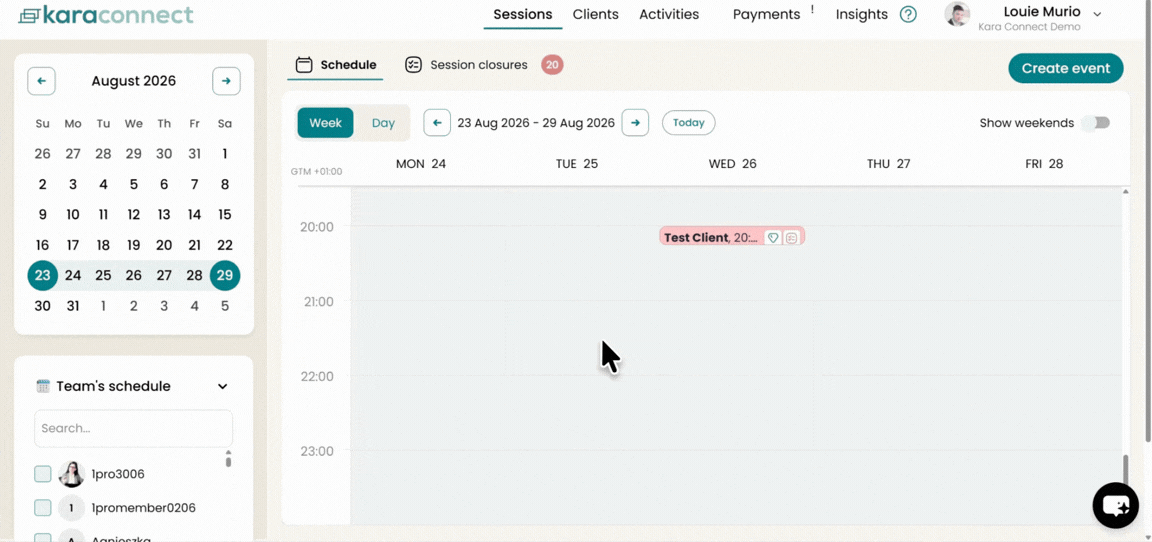Click the August 2026 month title
This screenshot has height=542, width=1152.
coord(134,81)
